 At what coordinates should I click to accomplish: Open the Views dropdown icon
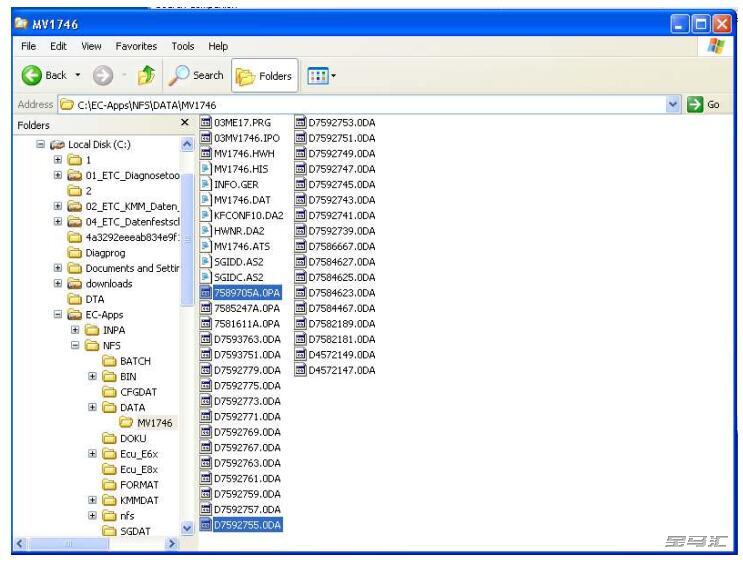317,76
